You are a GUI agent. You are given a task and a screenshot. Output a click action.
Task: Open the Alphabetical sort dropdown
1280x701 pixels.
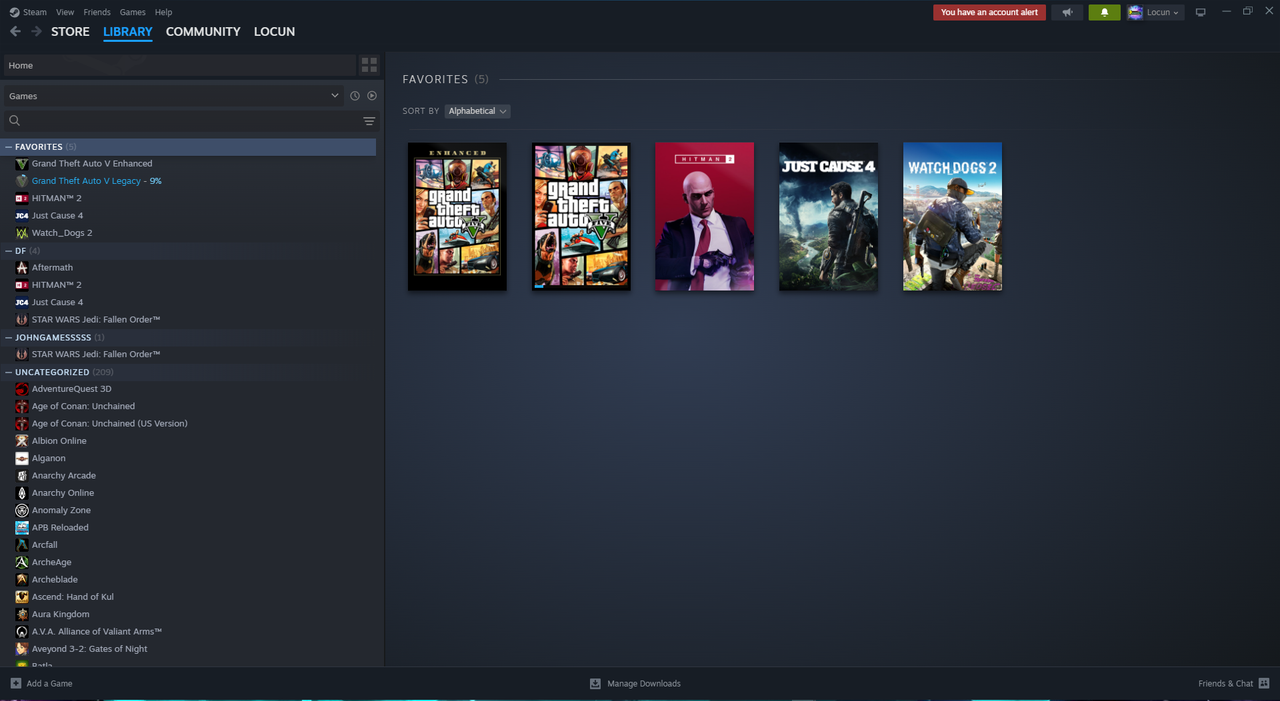478,111
